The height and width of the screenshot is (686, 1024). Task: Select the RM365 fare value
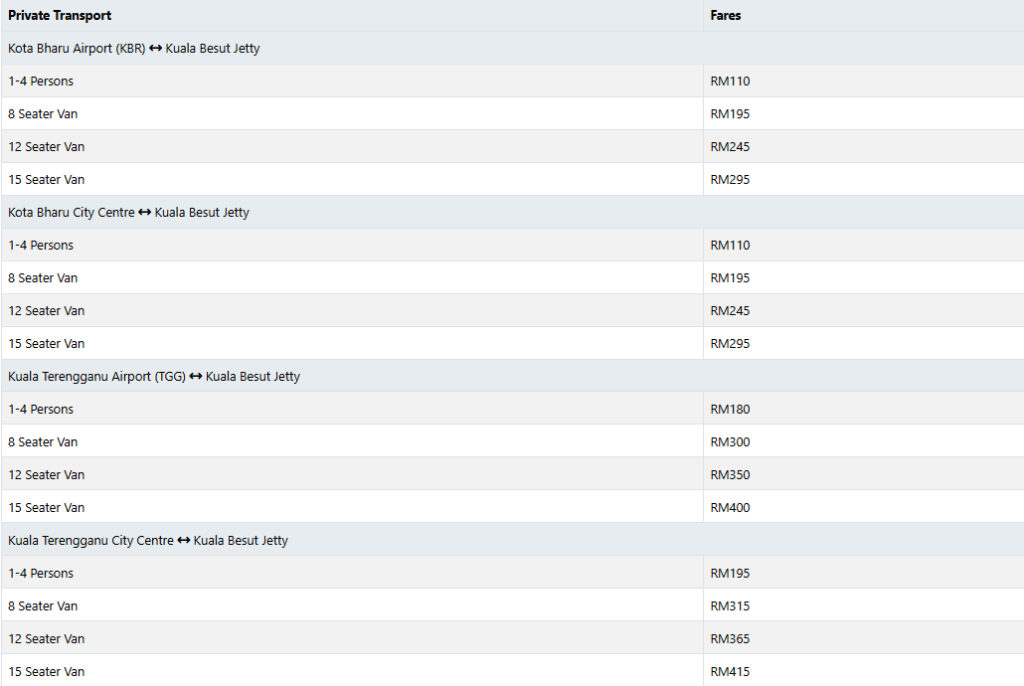coord(730,639)
